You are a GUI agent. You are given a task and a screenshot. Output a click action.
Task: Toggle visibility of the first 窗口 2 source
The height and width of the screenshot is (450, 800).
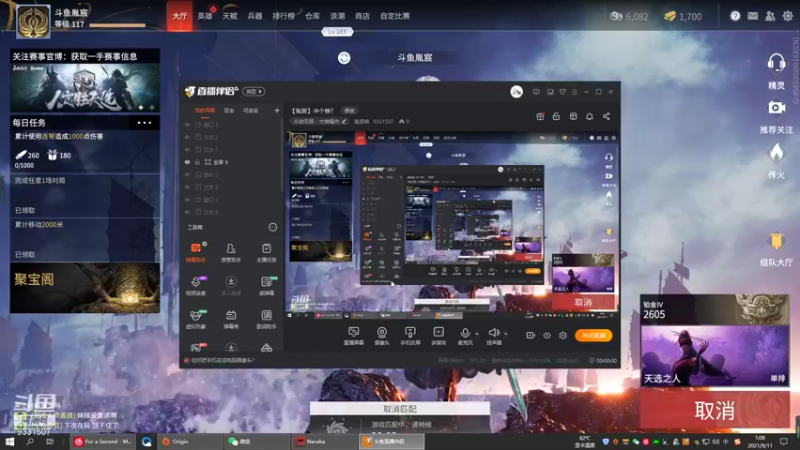click(x=187, y=124)
